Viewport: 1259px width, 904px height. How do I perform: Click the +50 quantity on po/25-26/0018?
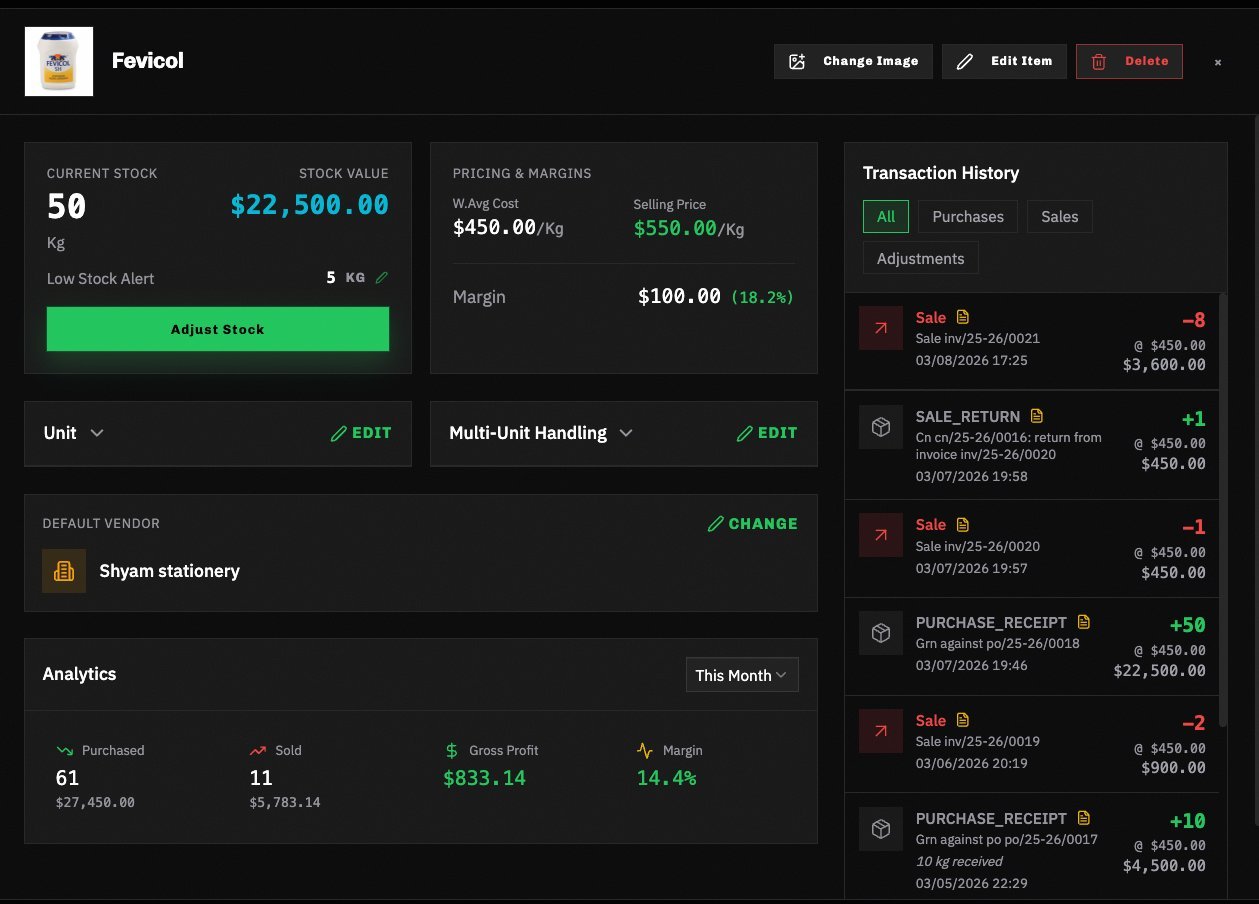point(1187,625)
